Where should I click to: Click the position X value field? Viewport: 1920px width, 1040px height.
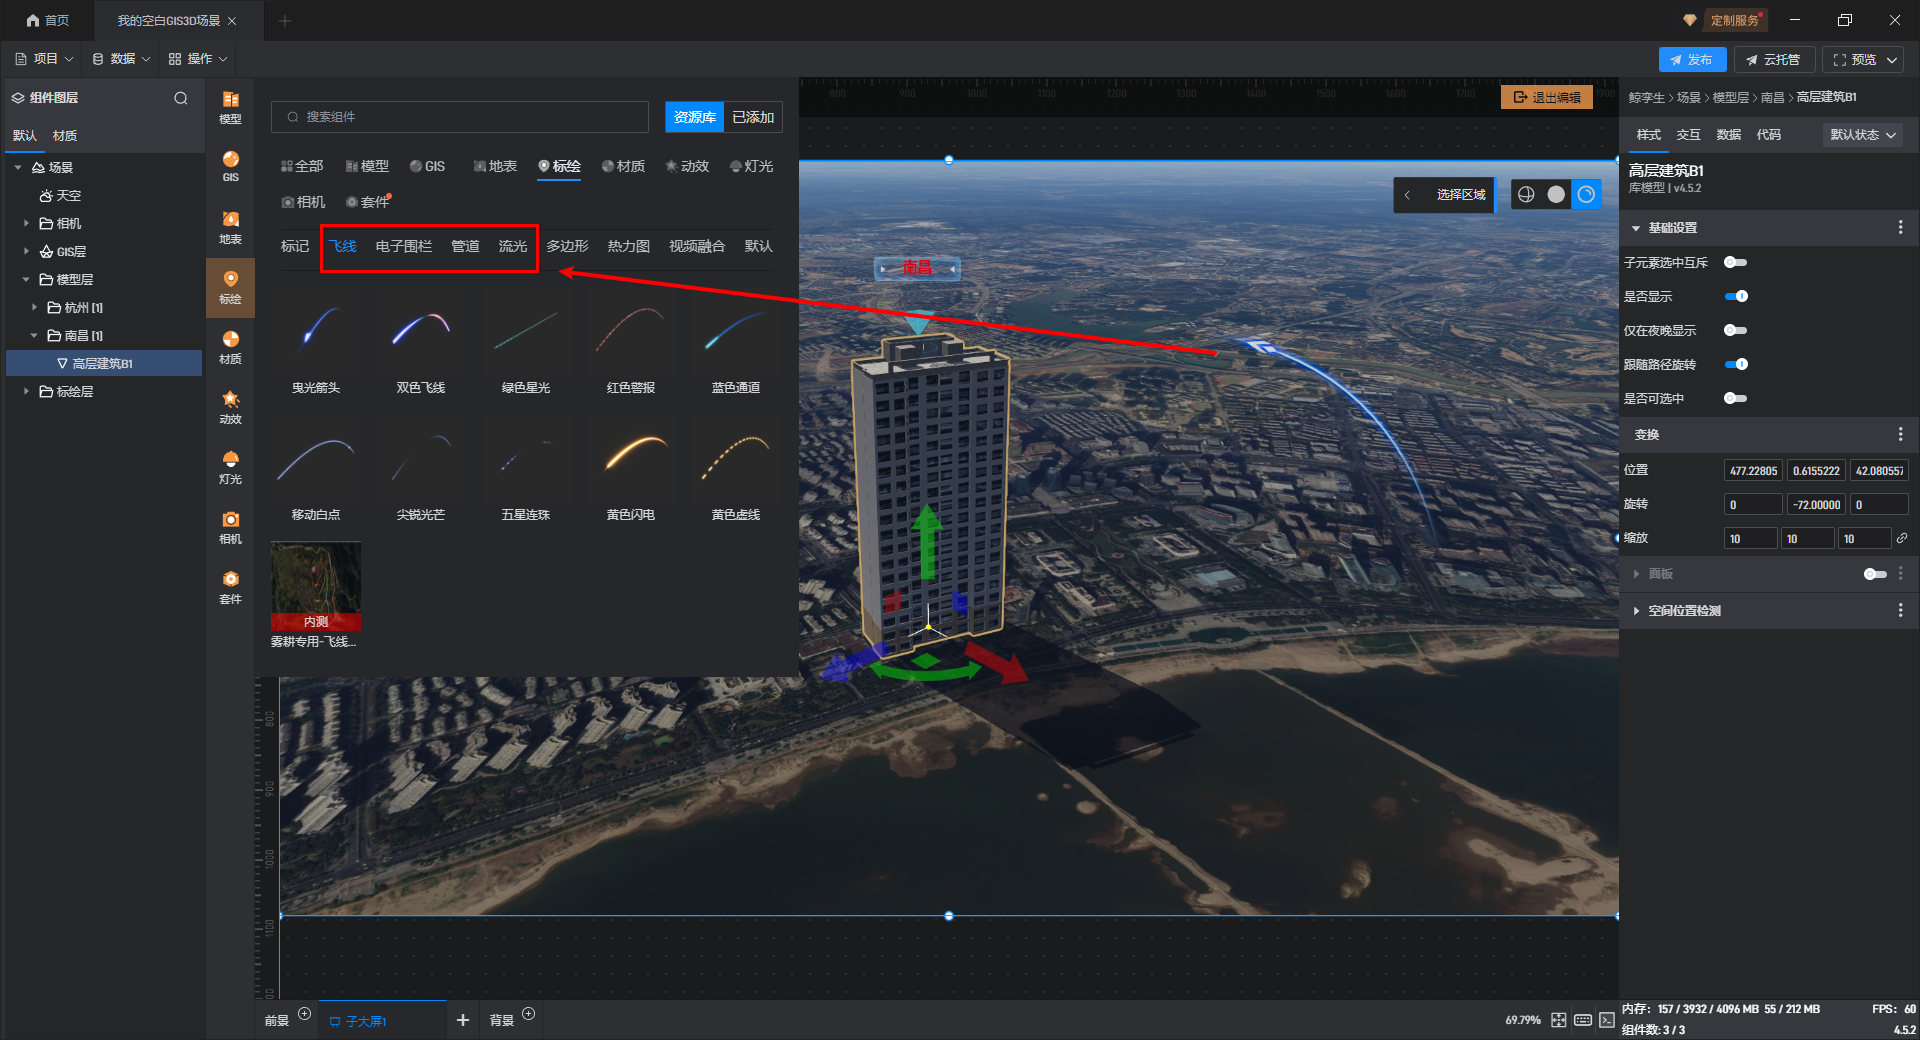point(1753,471)
